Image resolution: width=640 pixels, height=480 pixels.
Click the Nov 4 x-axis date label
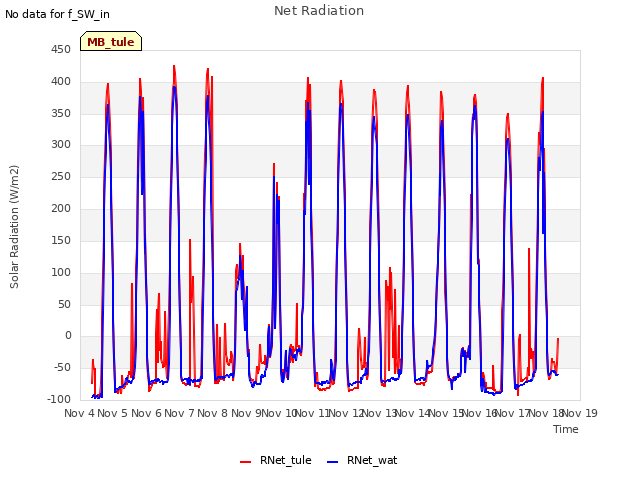pos(80,413)
